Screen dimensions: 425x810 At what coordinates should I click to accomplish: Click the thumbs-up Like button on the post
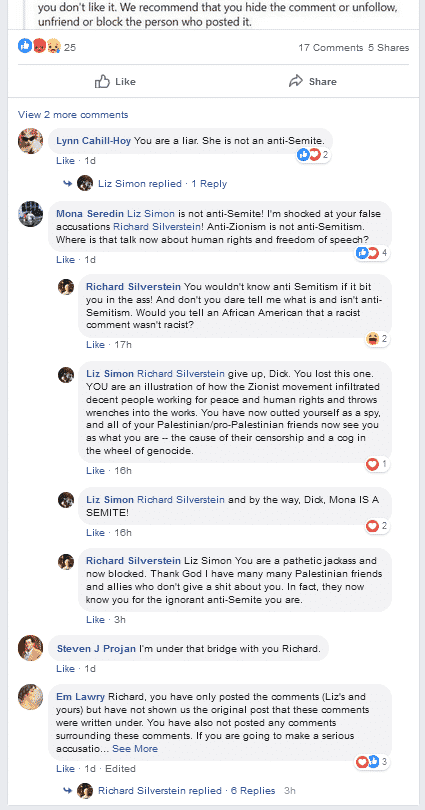point(115,82)
